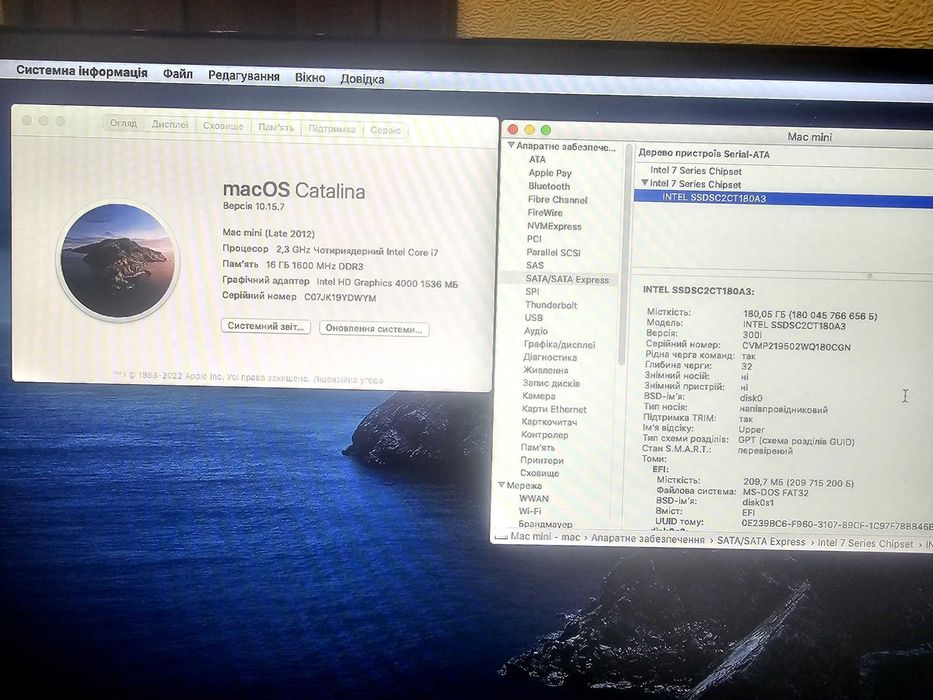The width and height of the screenshot is (933, 700).
Task: Collapse the Мережа section triangle
Action: point(502,485)
